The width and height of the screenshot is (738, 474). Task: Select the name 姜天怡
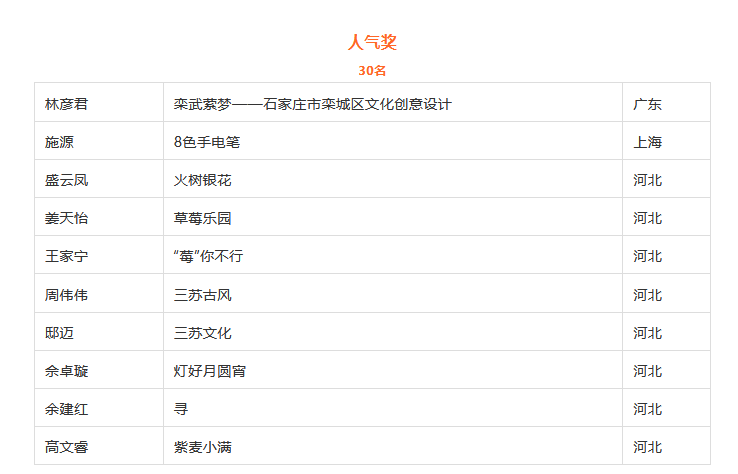[x=66, y=218]
